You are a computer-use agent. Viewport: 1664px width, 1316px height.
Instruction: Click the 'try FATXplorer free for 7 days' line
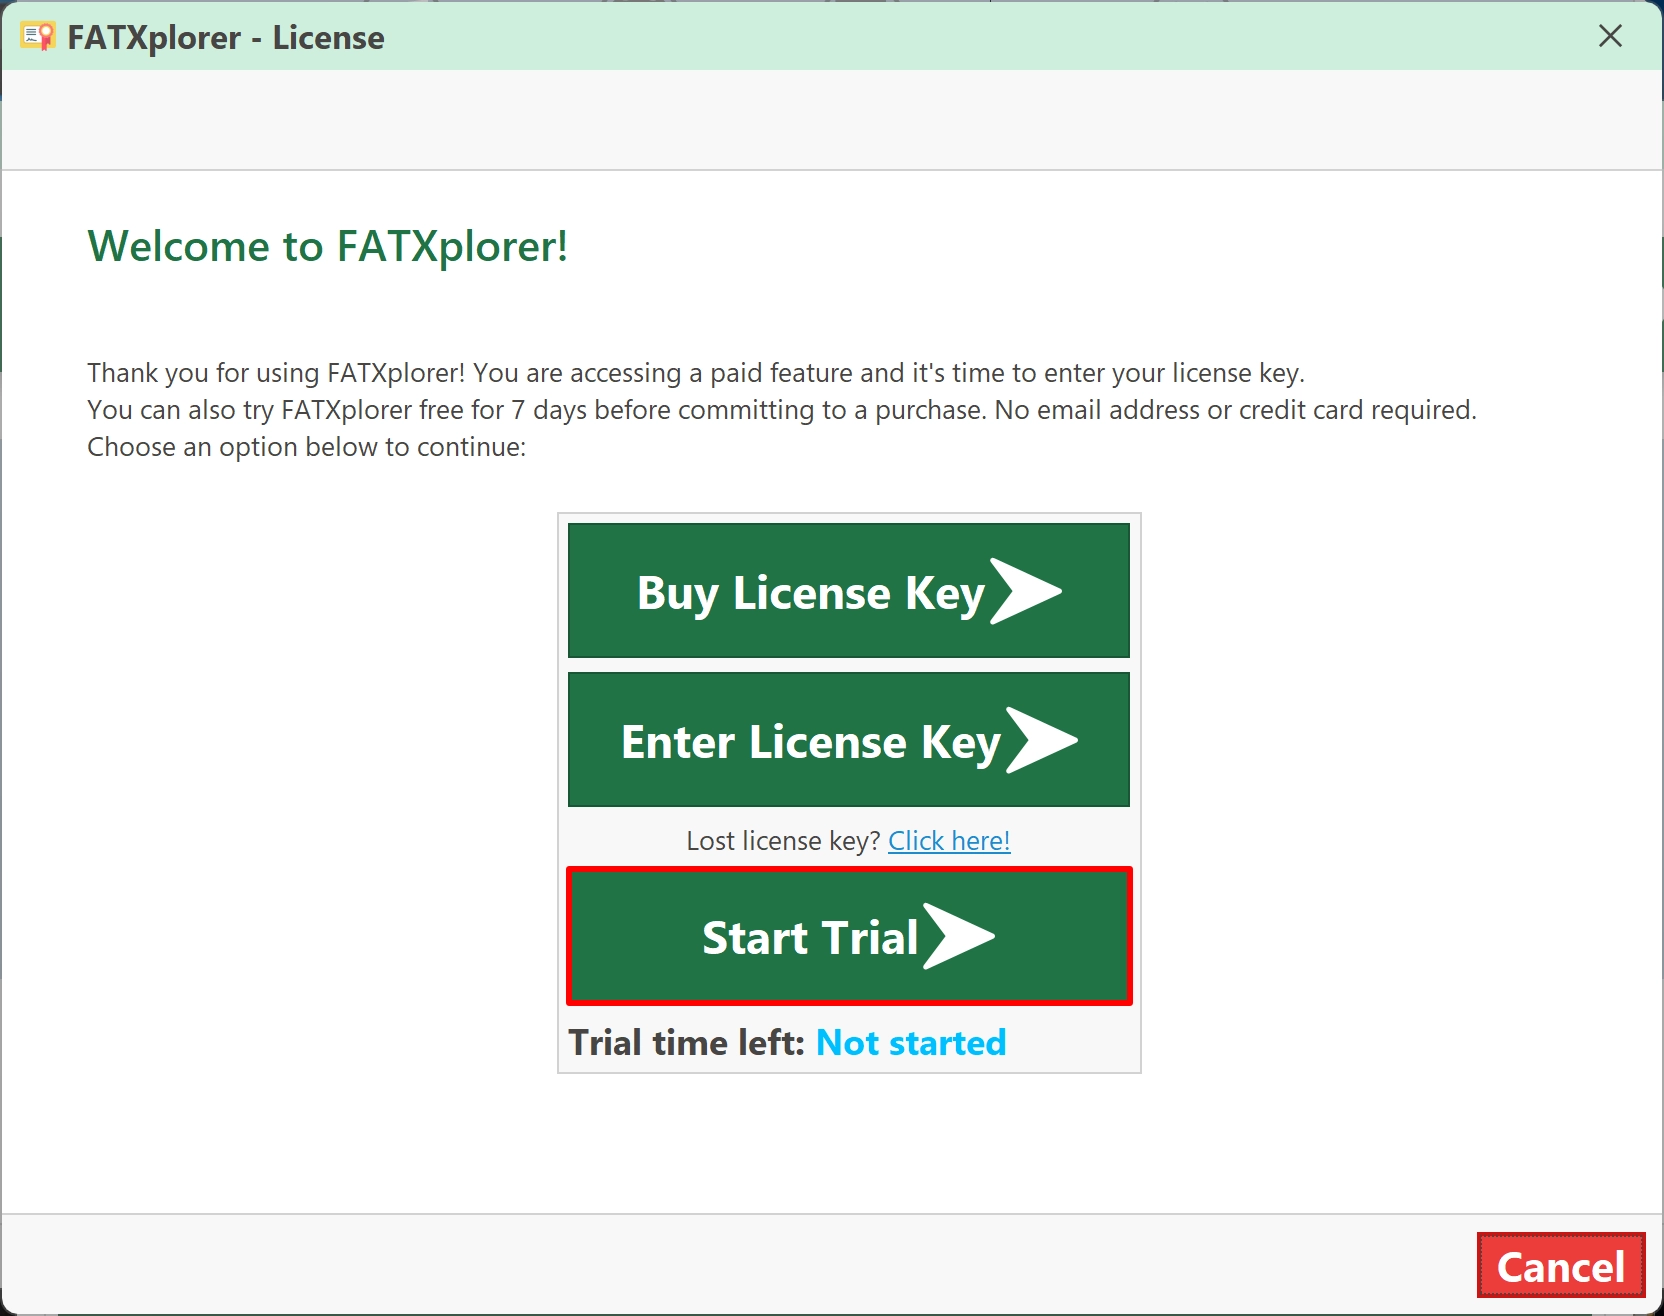pos(782,410)
